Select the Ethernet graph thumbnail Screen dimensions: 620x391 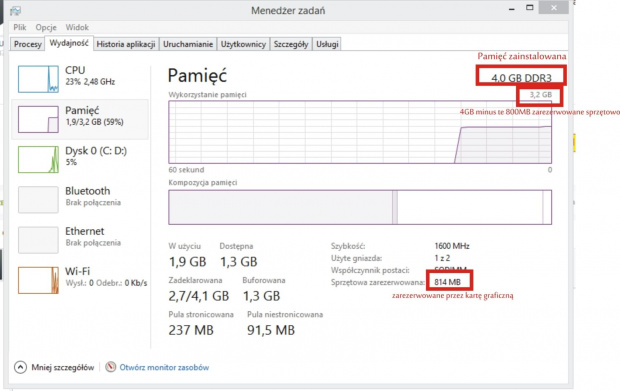coord(38,240)
